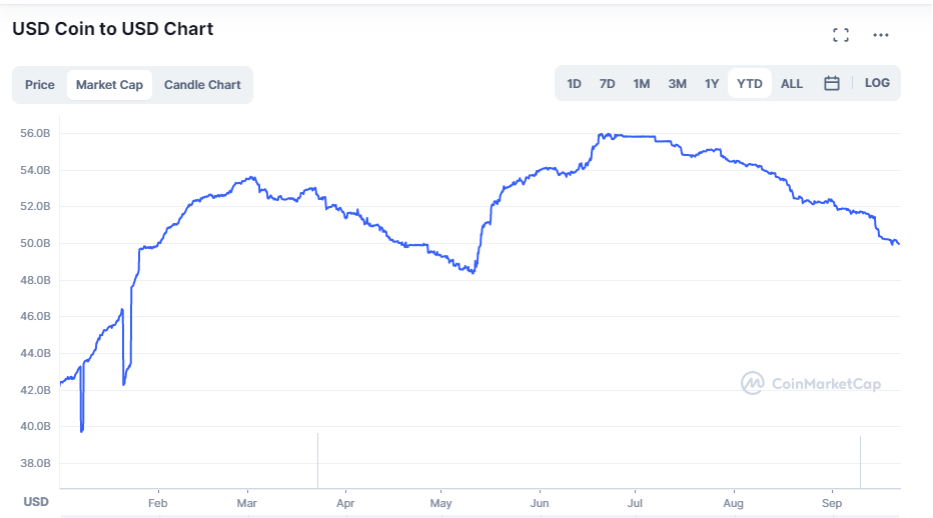Viewport: 933px width, 518px height.
Task: Select the YTD time range
Action: (750, 84)
